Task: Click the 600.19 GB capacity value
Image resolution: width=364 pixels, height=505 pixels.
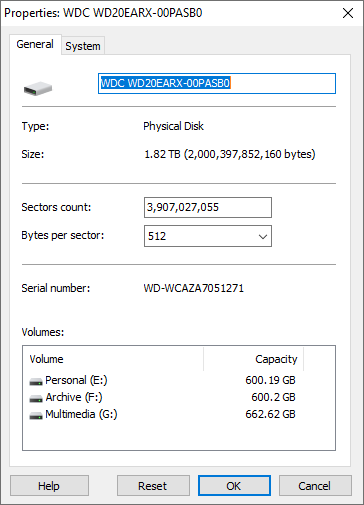Action: (x=270, y=380)
